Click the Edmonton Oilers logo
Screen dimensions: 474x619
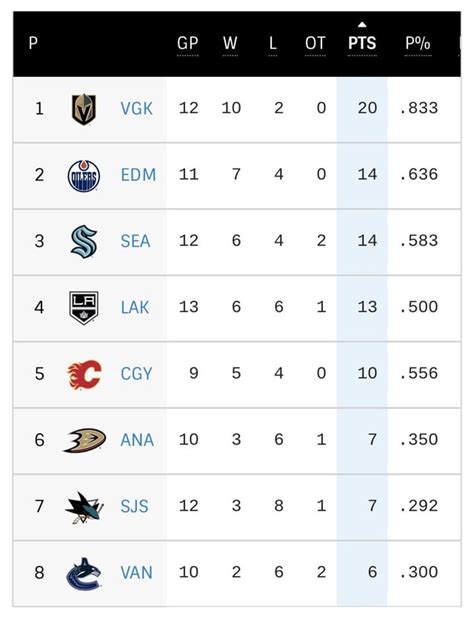[x=84, y=176]
